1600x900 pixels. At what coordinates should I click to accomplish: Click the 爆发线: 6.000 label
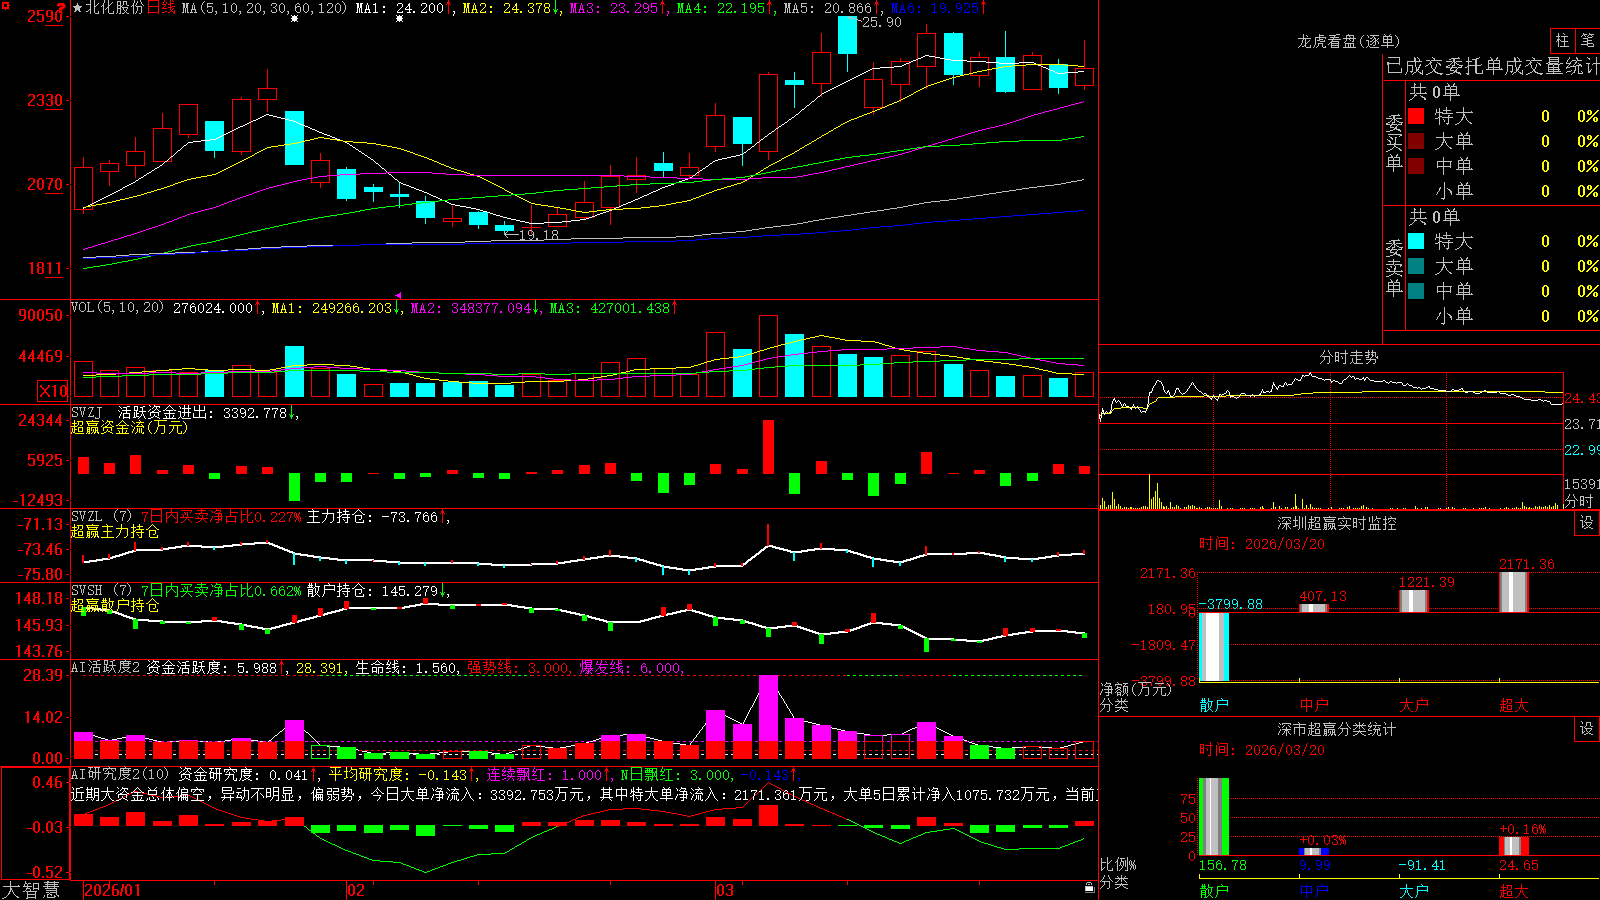[x=631, y=667]
